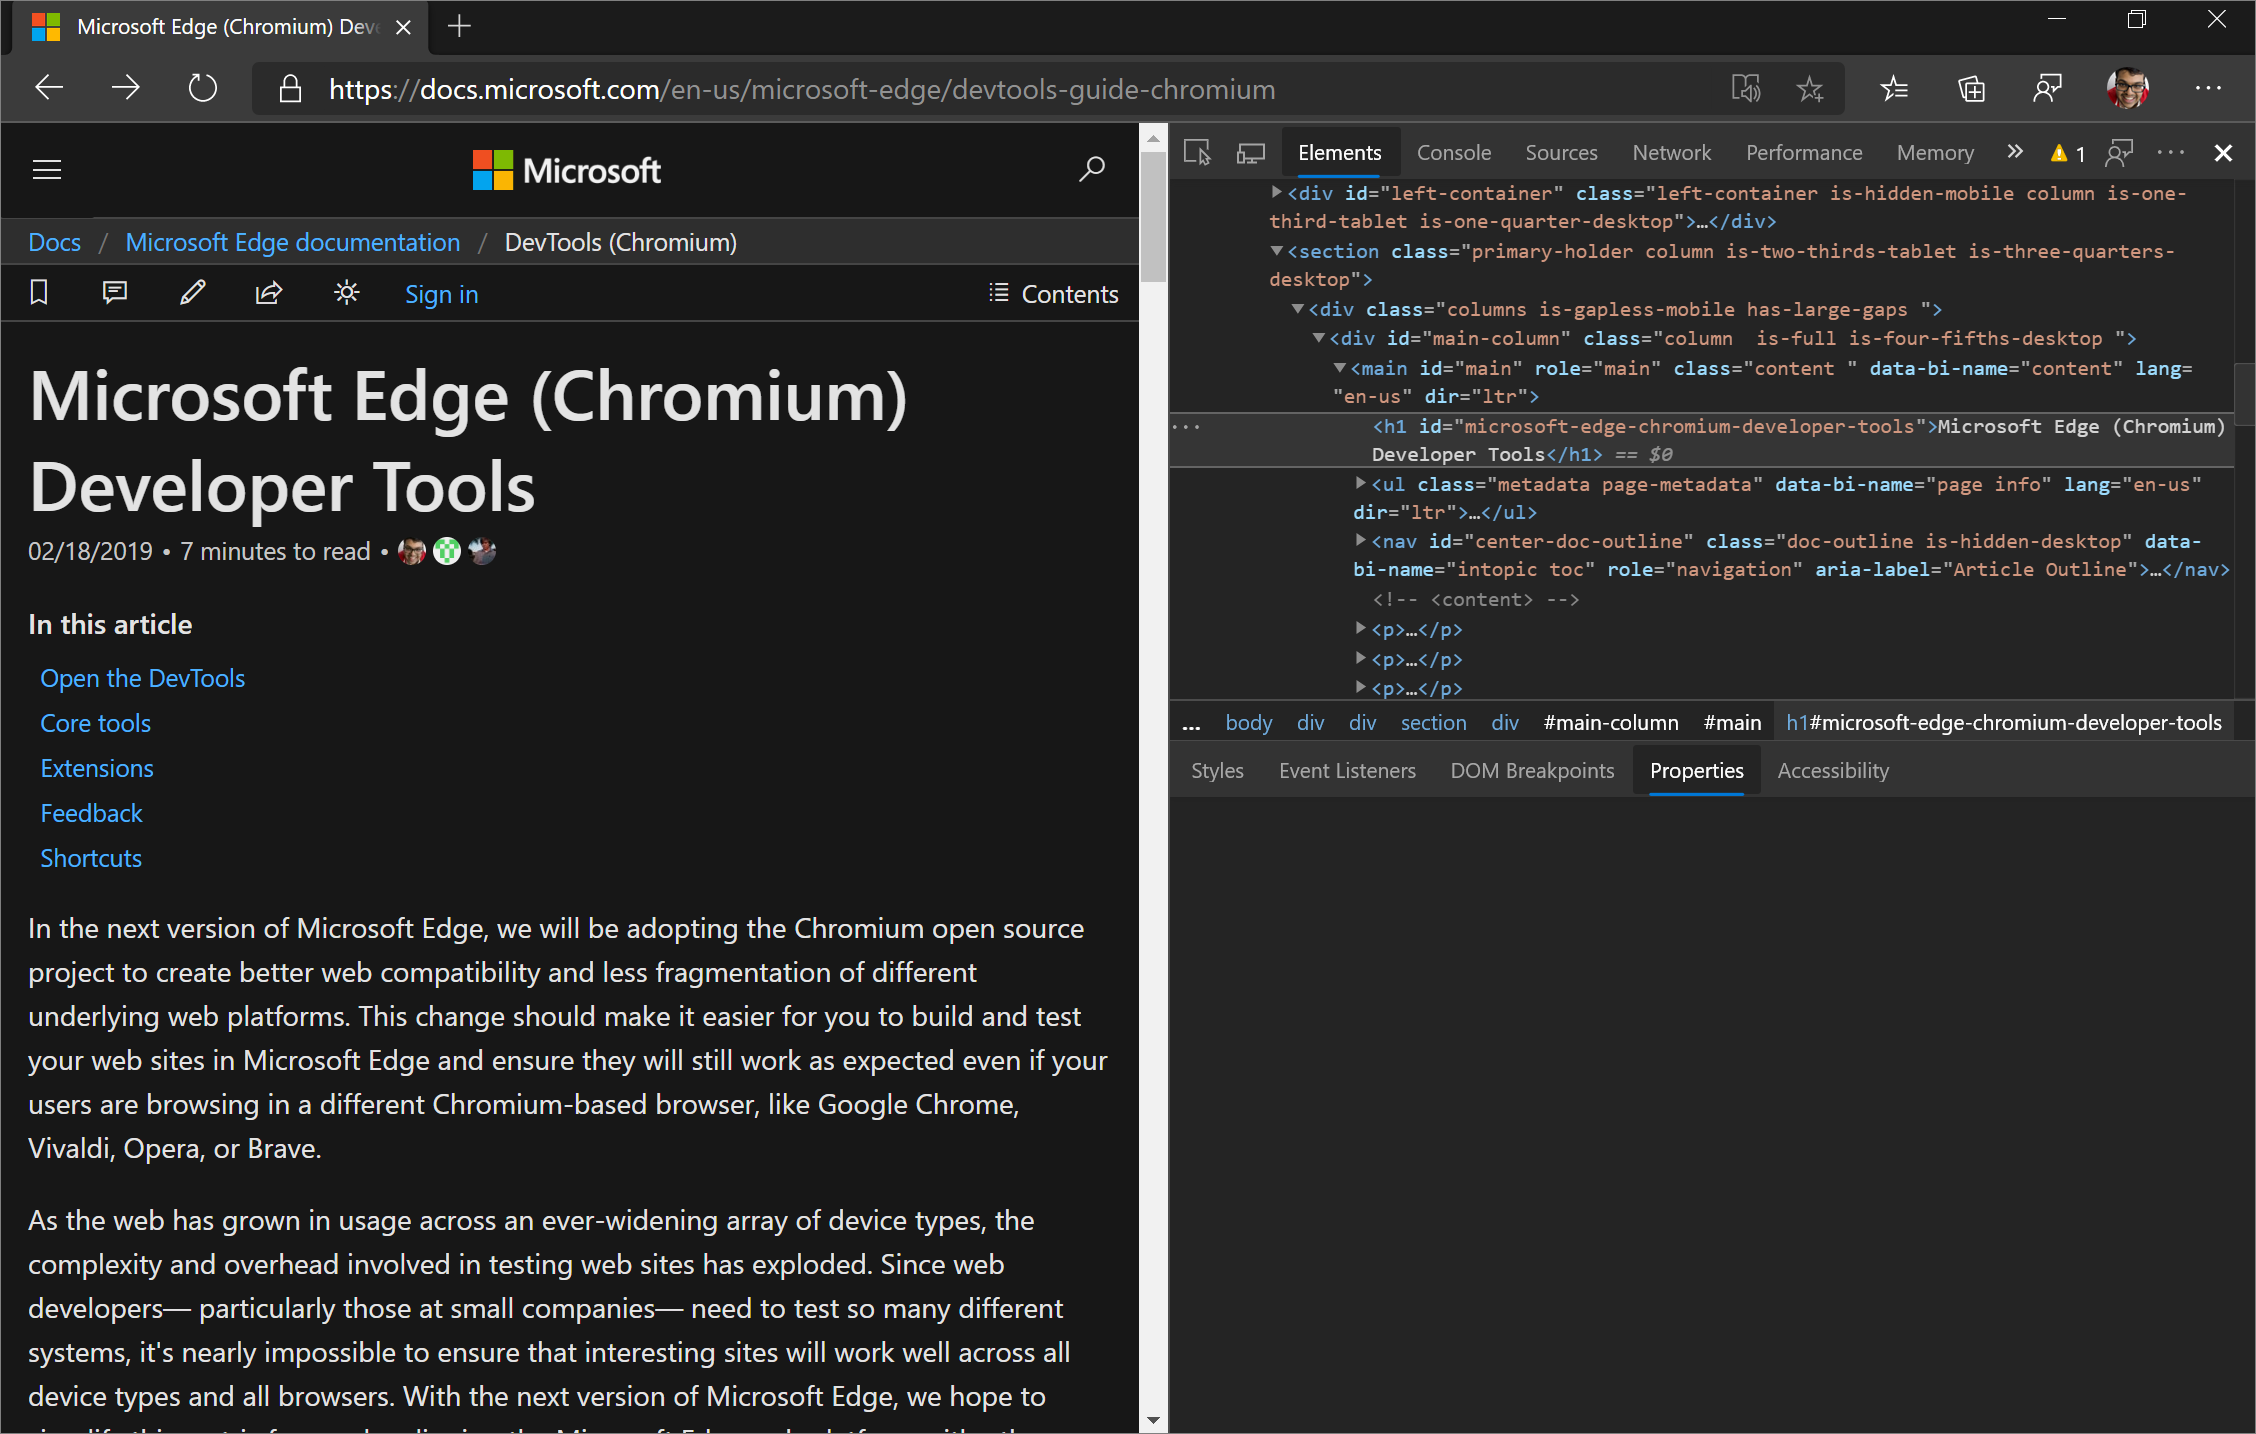Select the Sources tab in DevTools

[1559, 151]
